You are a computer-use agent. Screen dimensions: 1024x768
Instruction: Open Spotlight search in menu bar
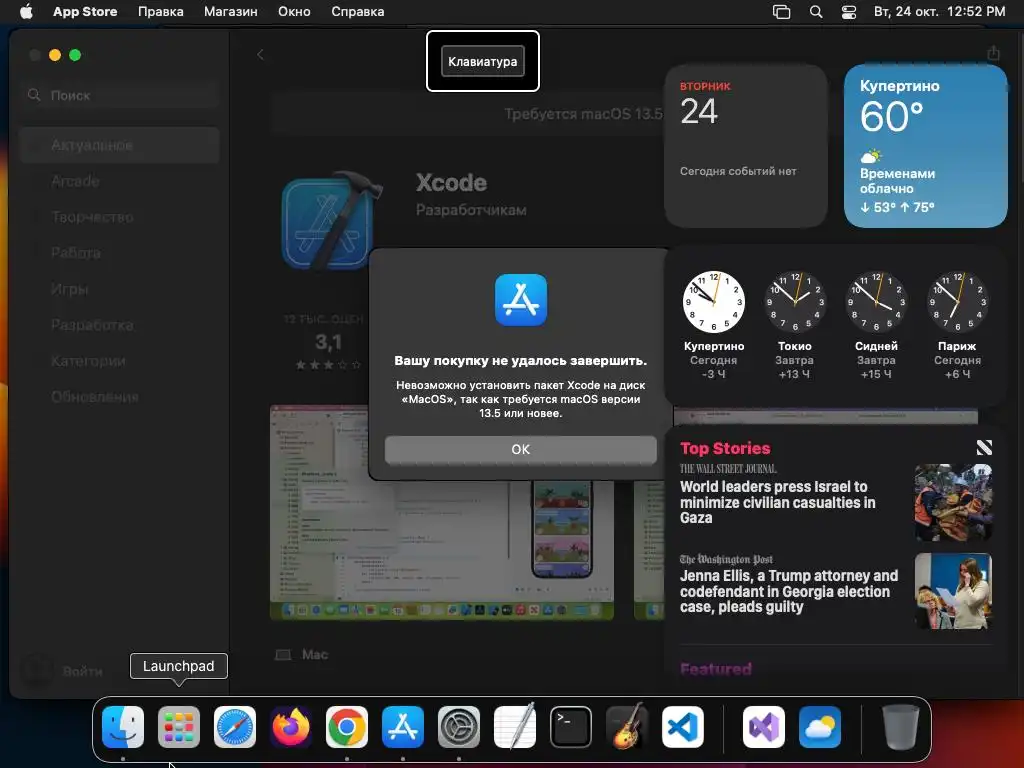(x=816, y=12)
